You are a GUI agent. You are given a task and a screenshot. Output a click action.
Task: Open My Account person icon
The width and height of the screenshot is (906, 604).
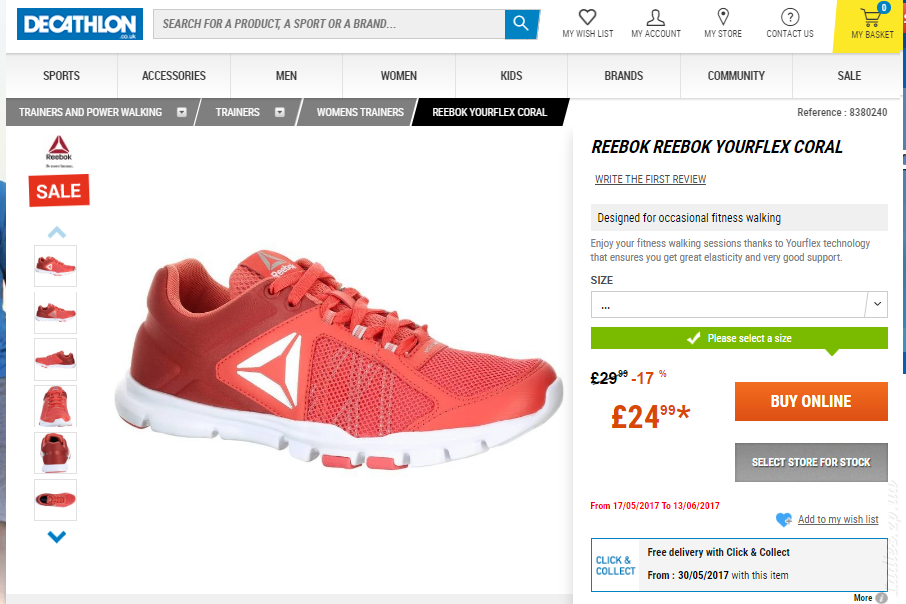pyautogui.click(x=655, y=18)
